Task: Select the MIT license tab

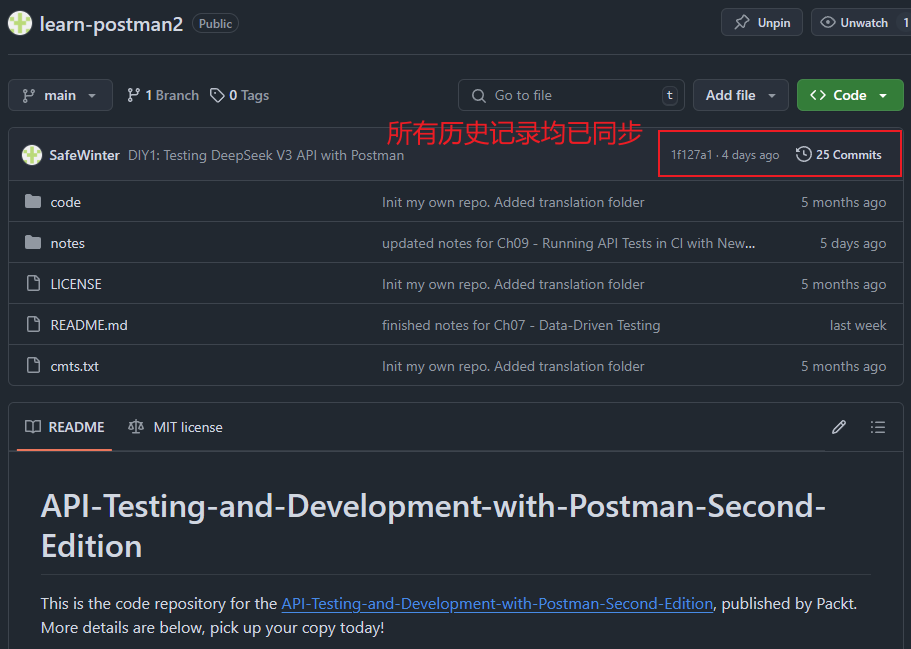Action: pos(175,427)
